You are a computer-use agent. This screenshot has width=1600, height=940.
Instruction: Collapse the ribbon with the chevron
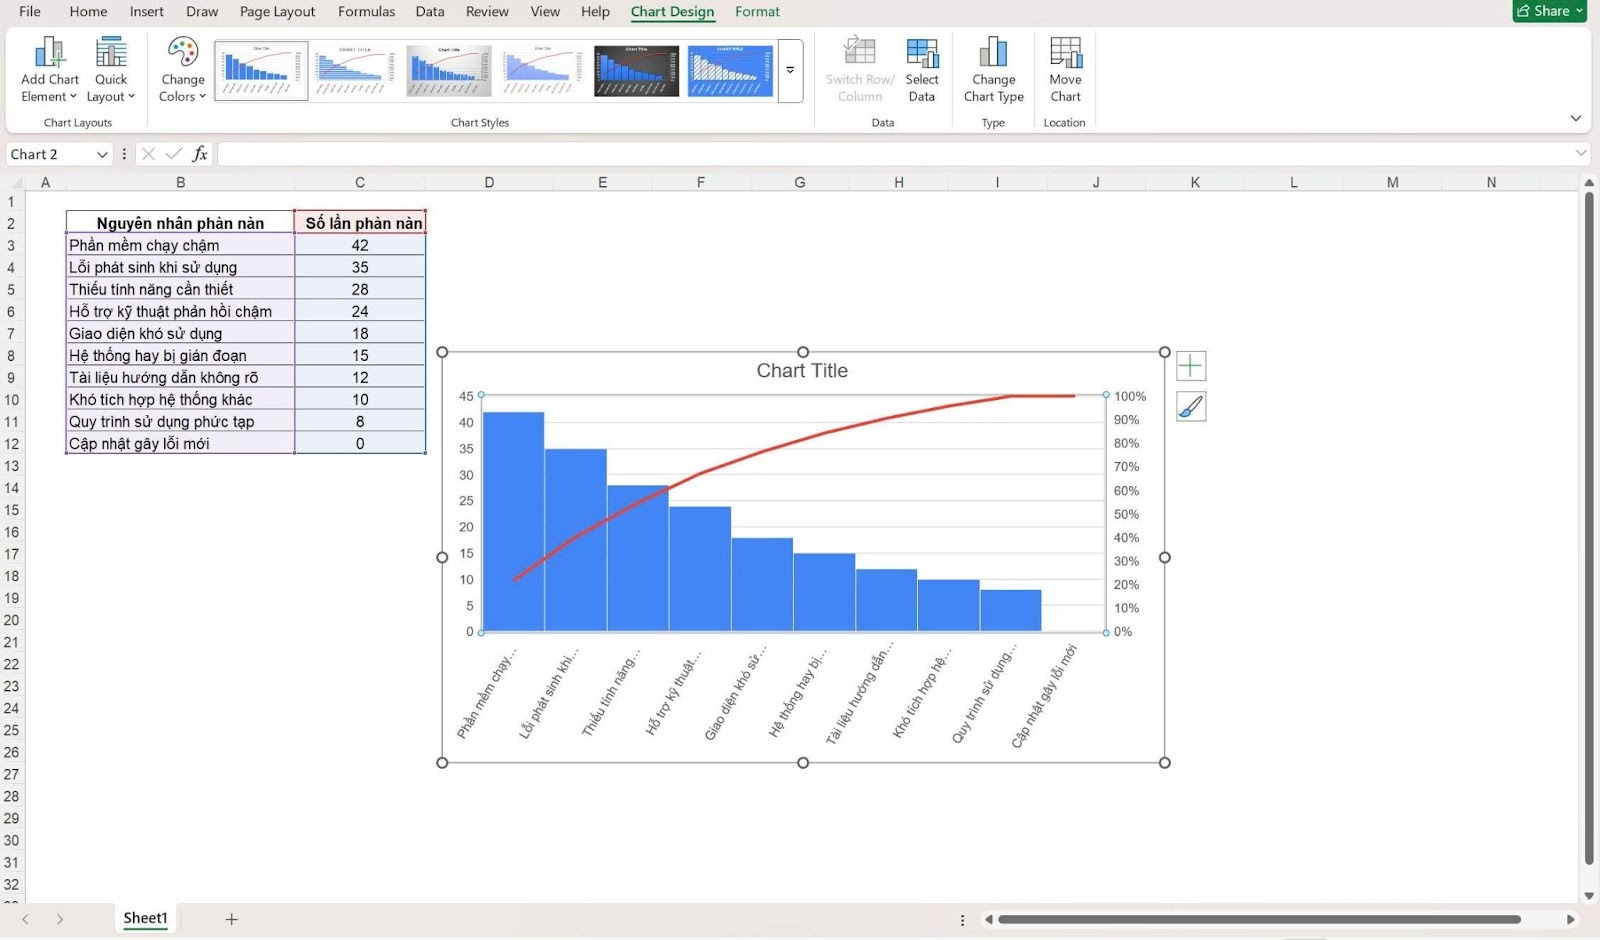1575,119
